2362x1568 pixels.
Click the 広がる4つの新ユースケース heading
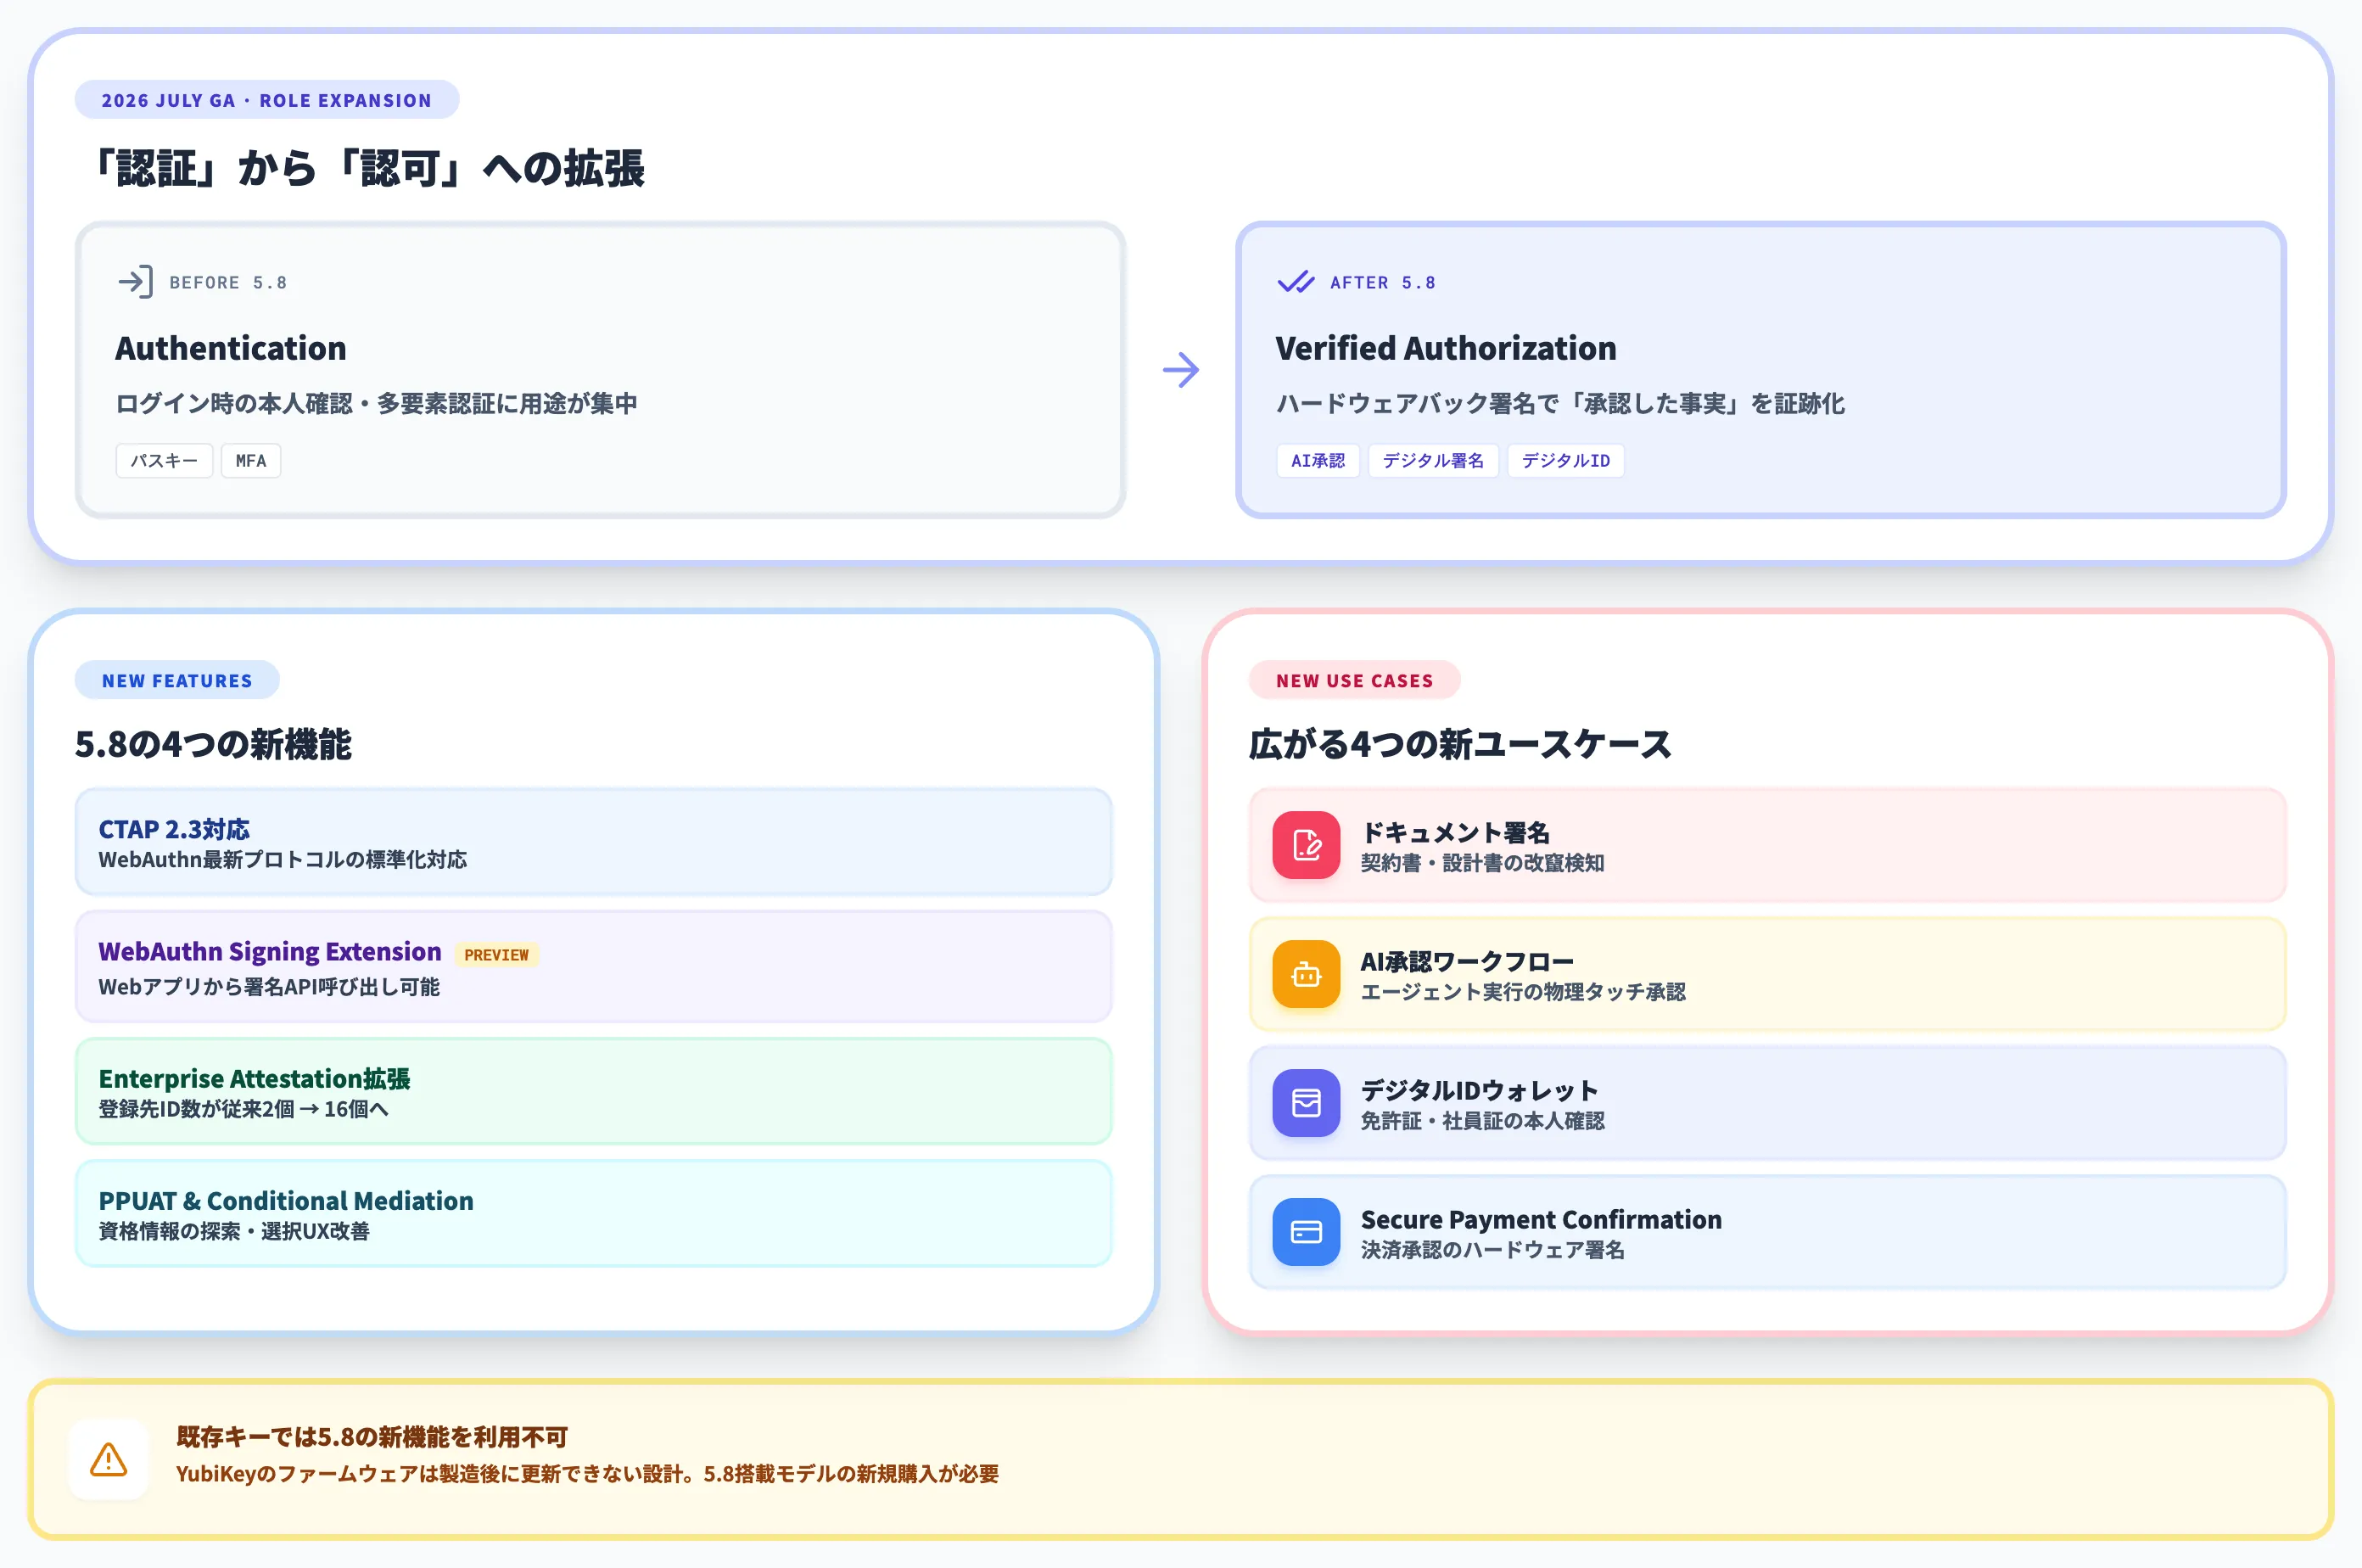pos(1460,744)
